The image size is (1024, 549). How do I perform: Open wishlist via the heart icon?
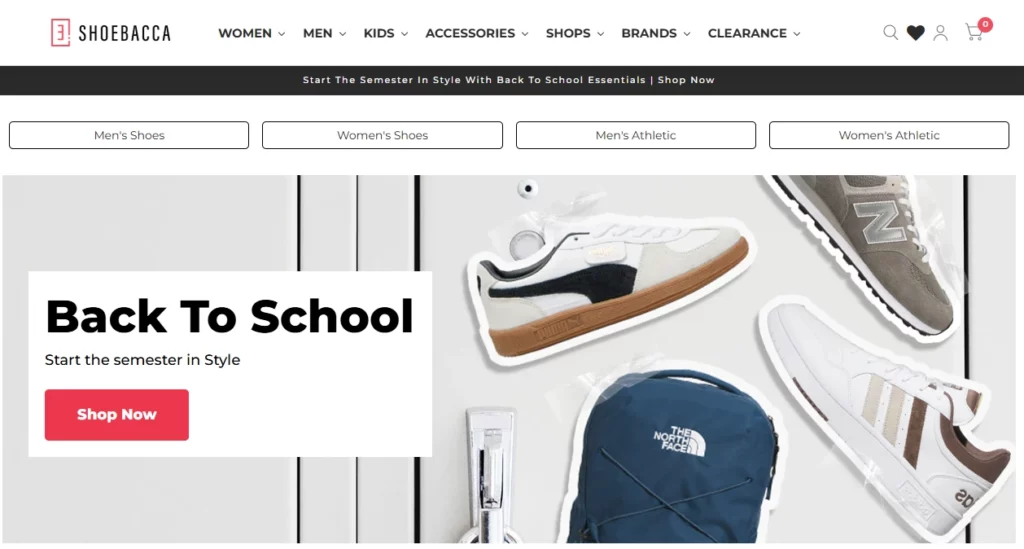click(x=916, y=33)
